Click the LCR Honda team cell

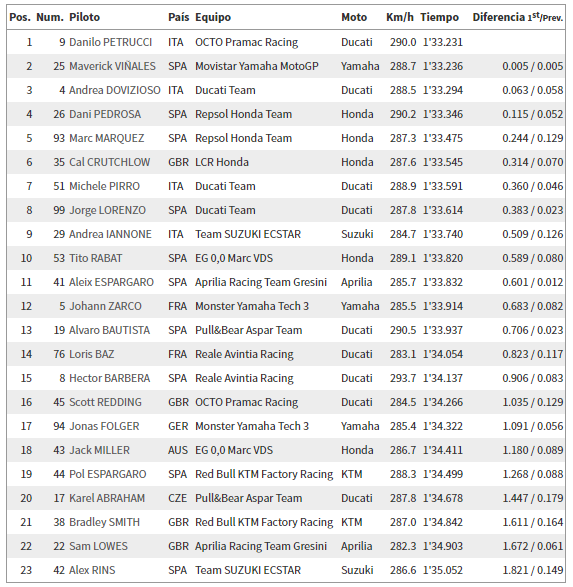222,162
